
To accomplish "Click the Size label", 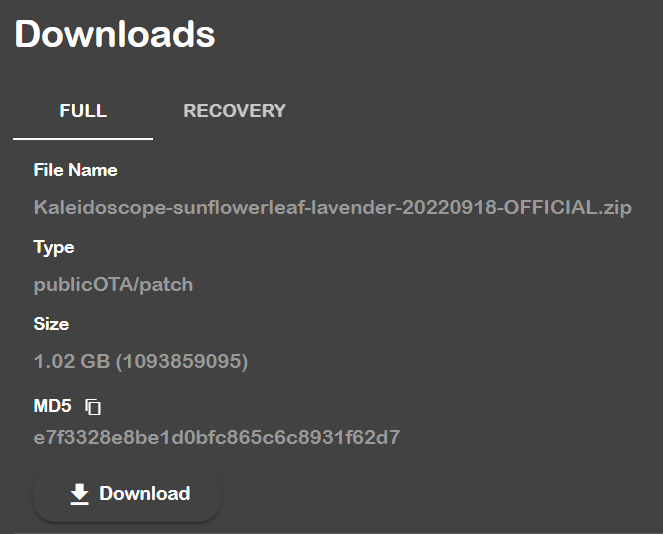I will pyautogui.click(x=51, y=324).
